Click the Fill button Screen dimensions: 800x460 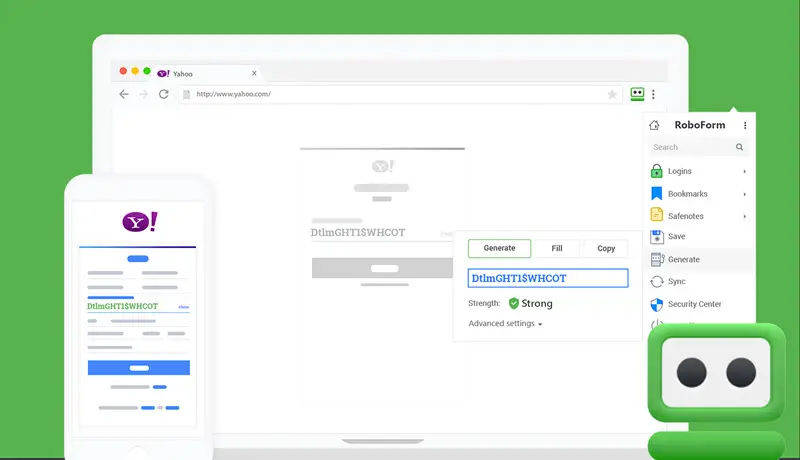click(557, 248)
